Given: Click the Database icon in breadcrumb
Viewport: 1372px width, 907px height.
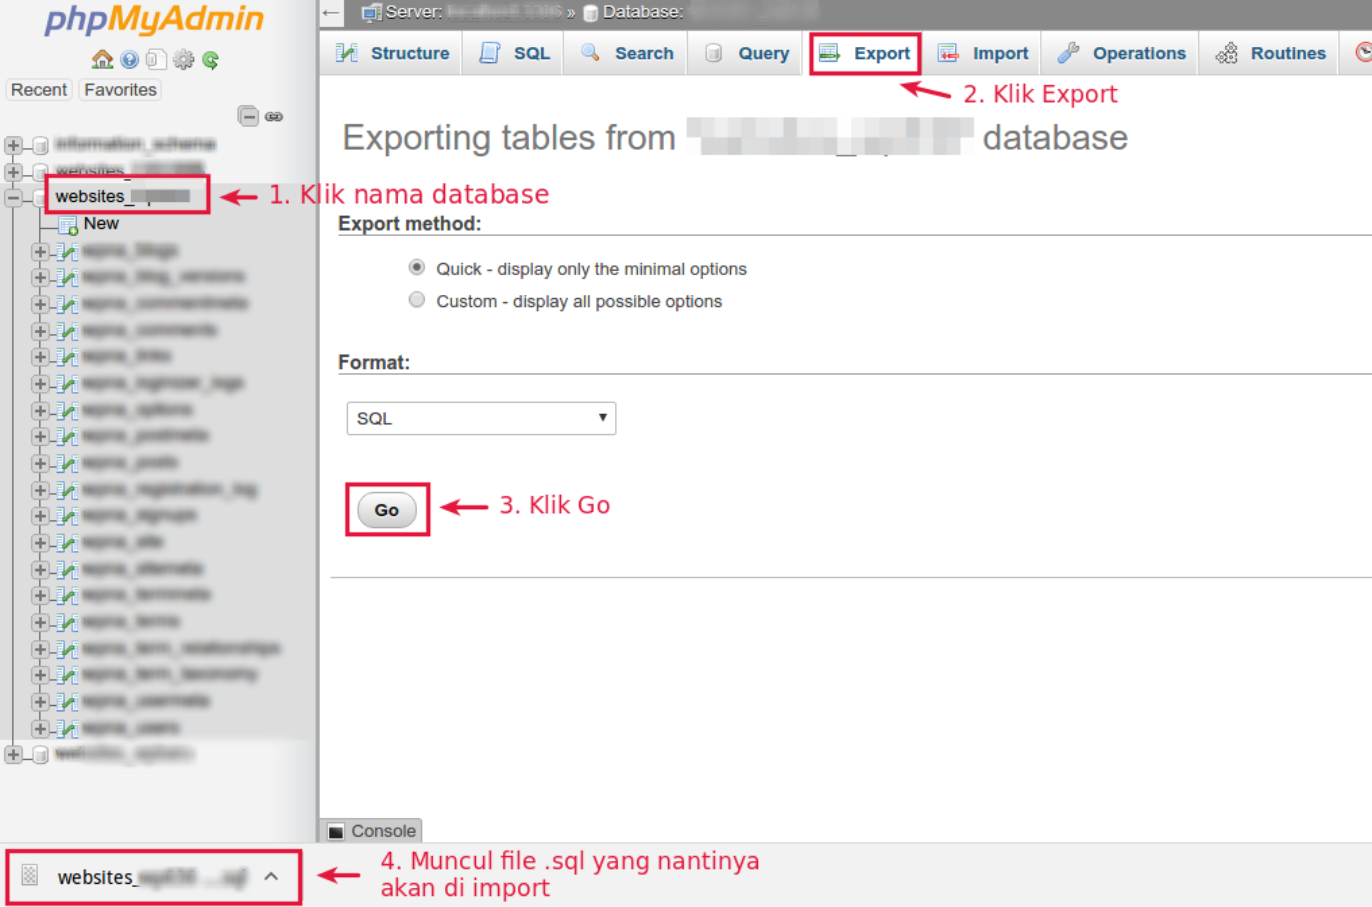Looking at the screenshot, I should tap(590, 13).
